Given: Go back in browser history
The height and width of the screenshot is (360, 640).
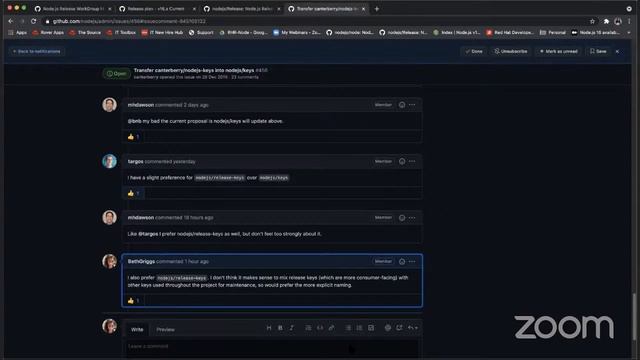Looking at the screenshot, I should tap(11, 21).
